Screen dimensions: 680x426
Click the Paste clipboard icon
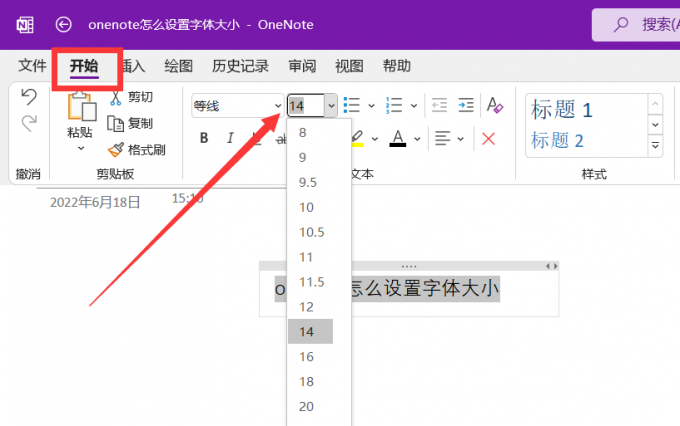tap(82, 106)
